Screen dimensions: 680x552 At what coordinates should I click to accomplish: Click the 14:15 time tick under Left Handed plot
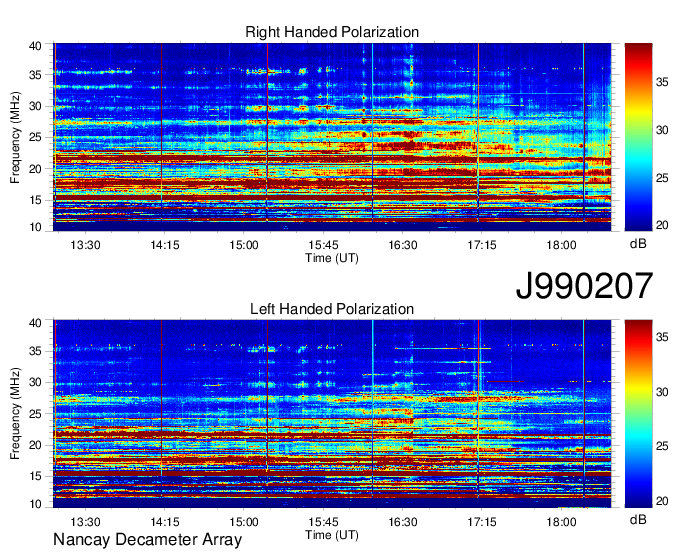164,522
